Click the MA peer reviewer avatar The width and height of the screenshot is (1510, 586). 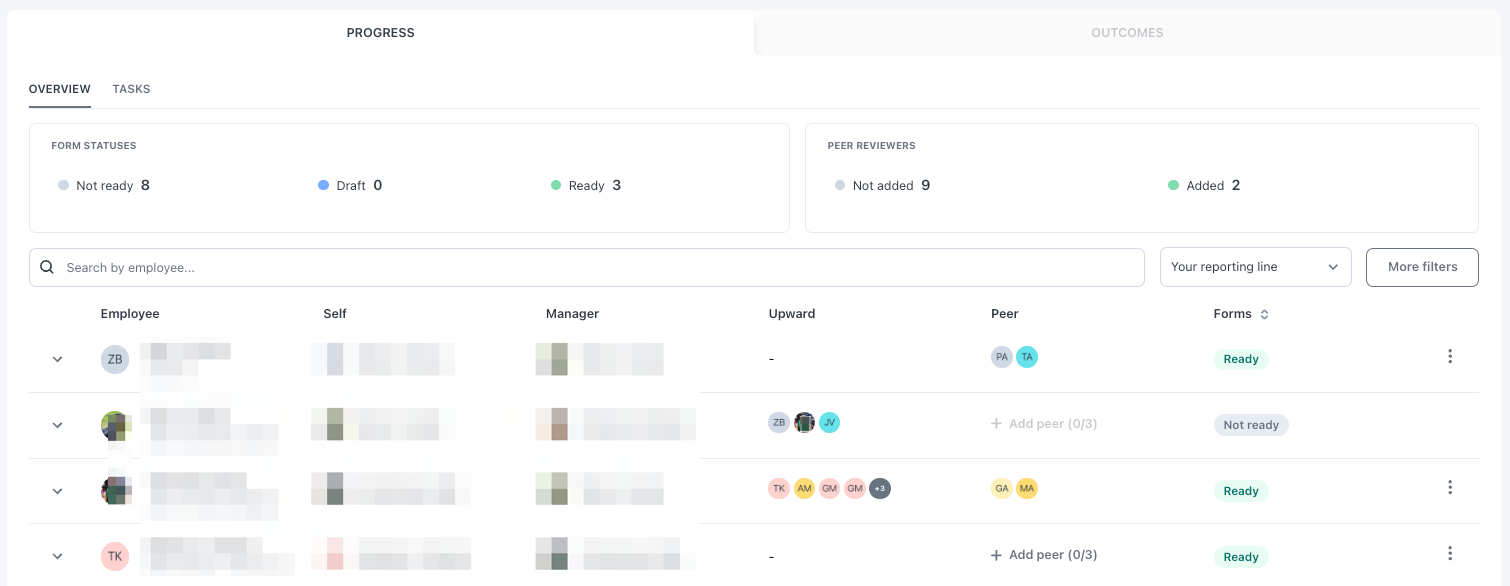[x=1027, y=489]
